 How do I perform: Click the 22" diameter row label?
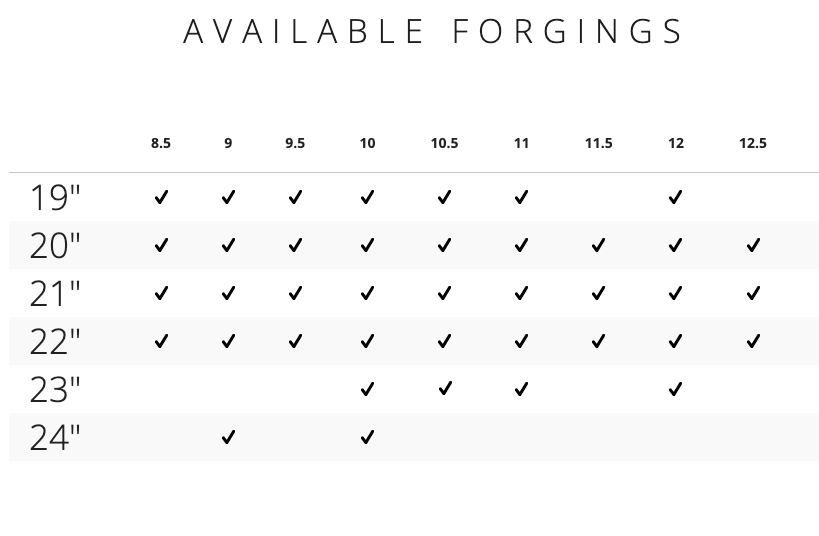pyautogui.click(x=55, y=342)
